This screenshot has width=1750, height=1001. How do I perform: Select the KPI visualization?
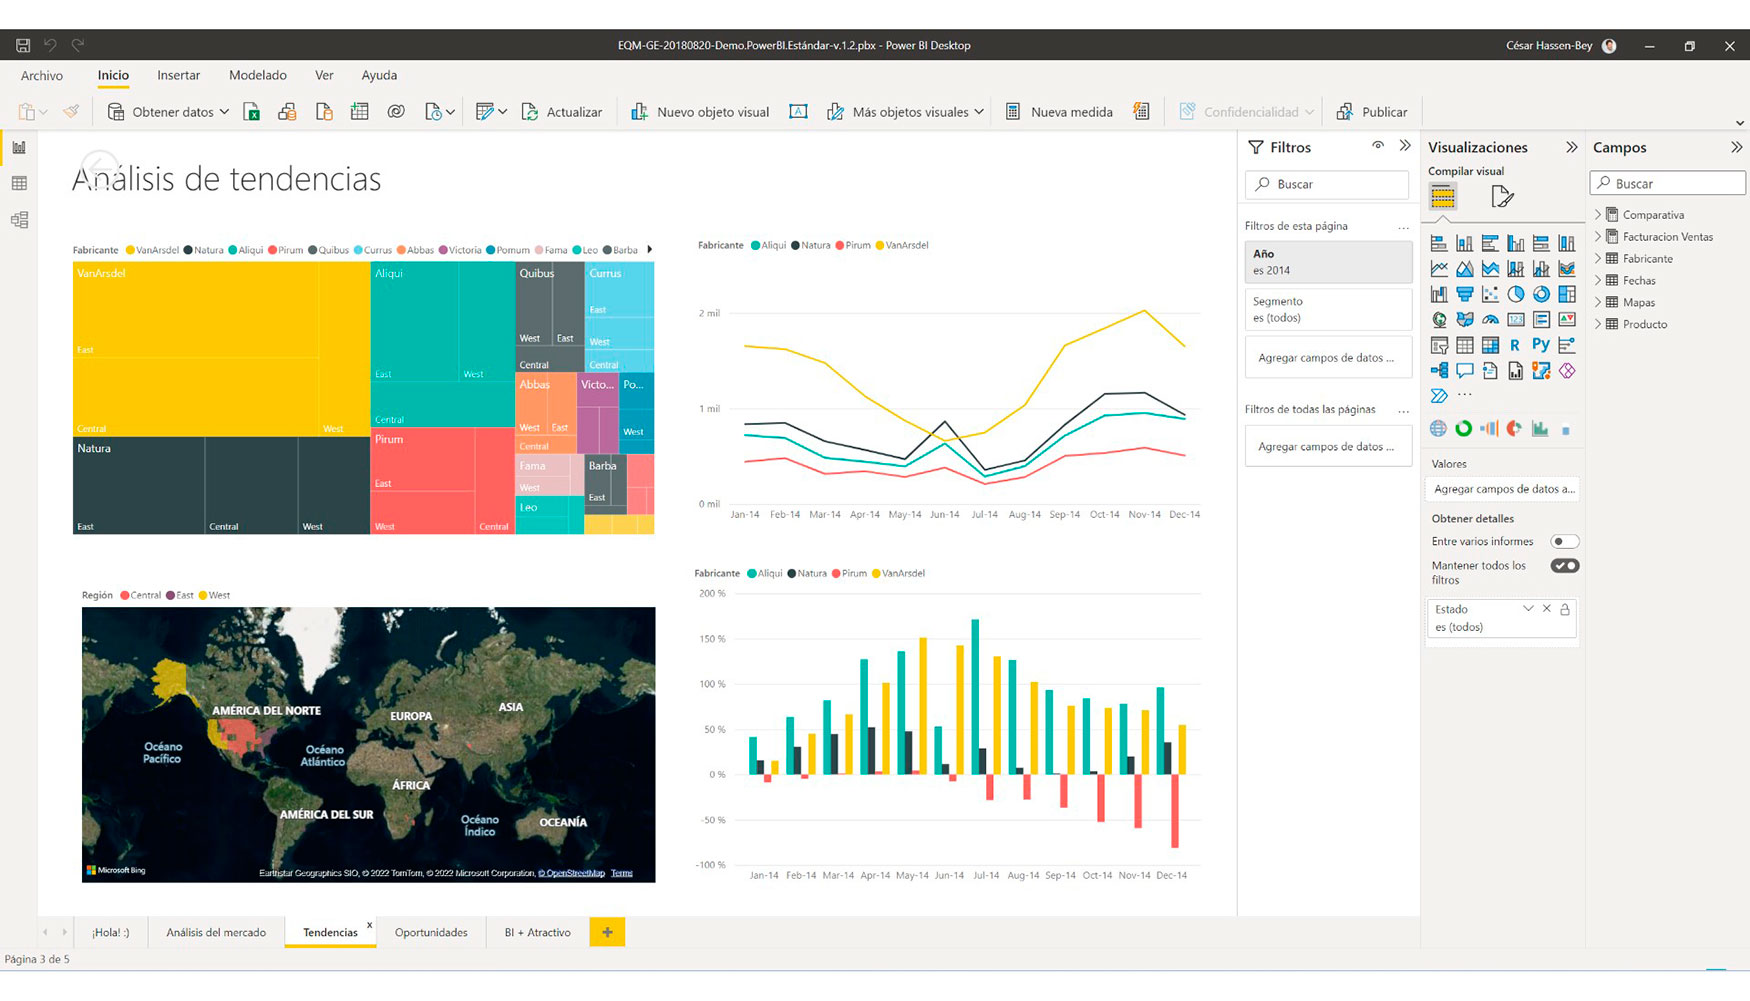(1567, 320)
